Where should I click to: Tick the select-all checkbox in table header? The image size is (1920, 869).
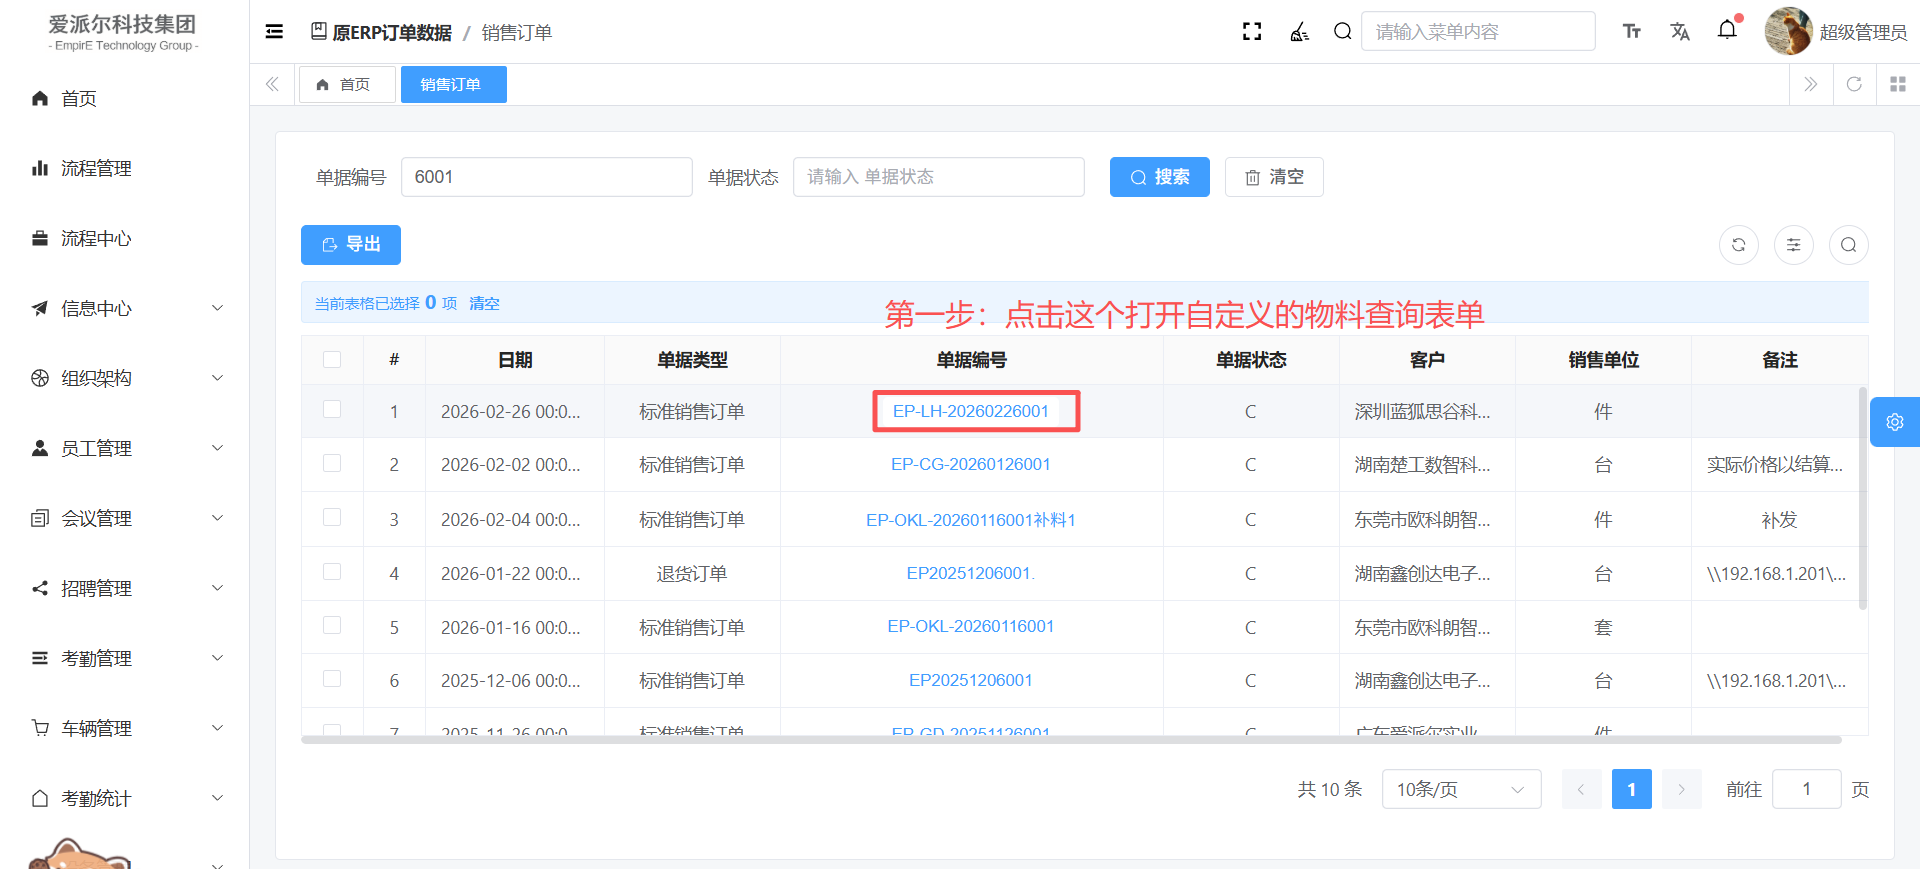(332, 360)
